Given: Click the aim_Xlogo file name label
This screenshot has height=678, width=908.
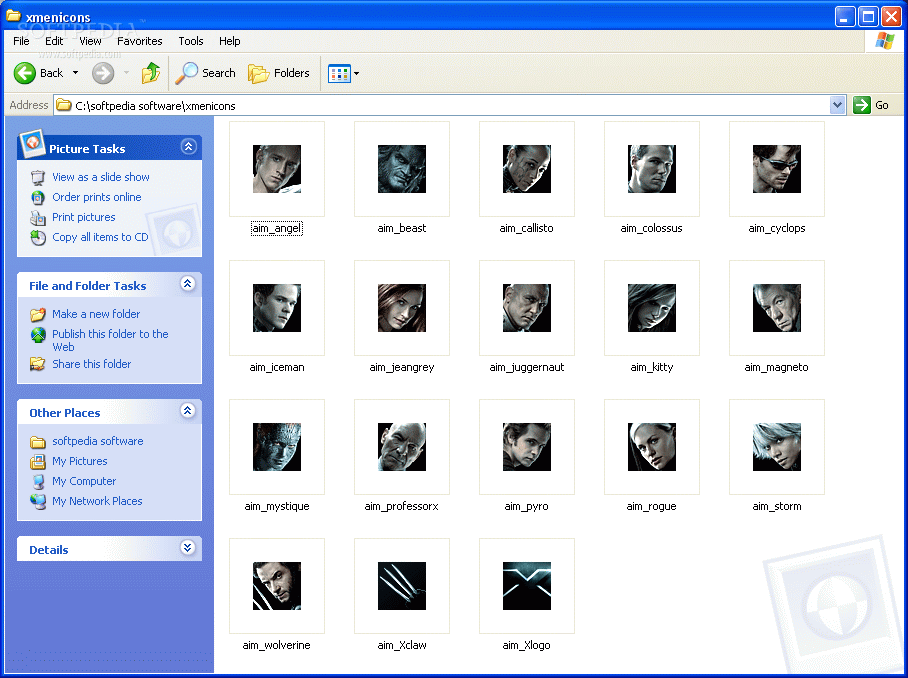Looking at the screenshot, I should pos(526,645).
